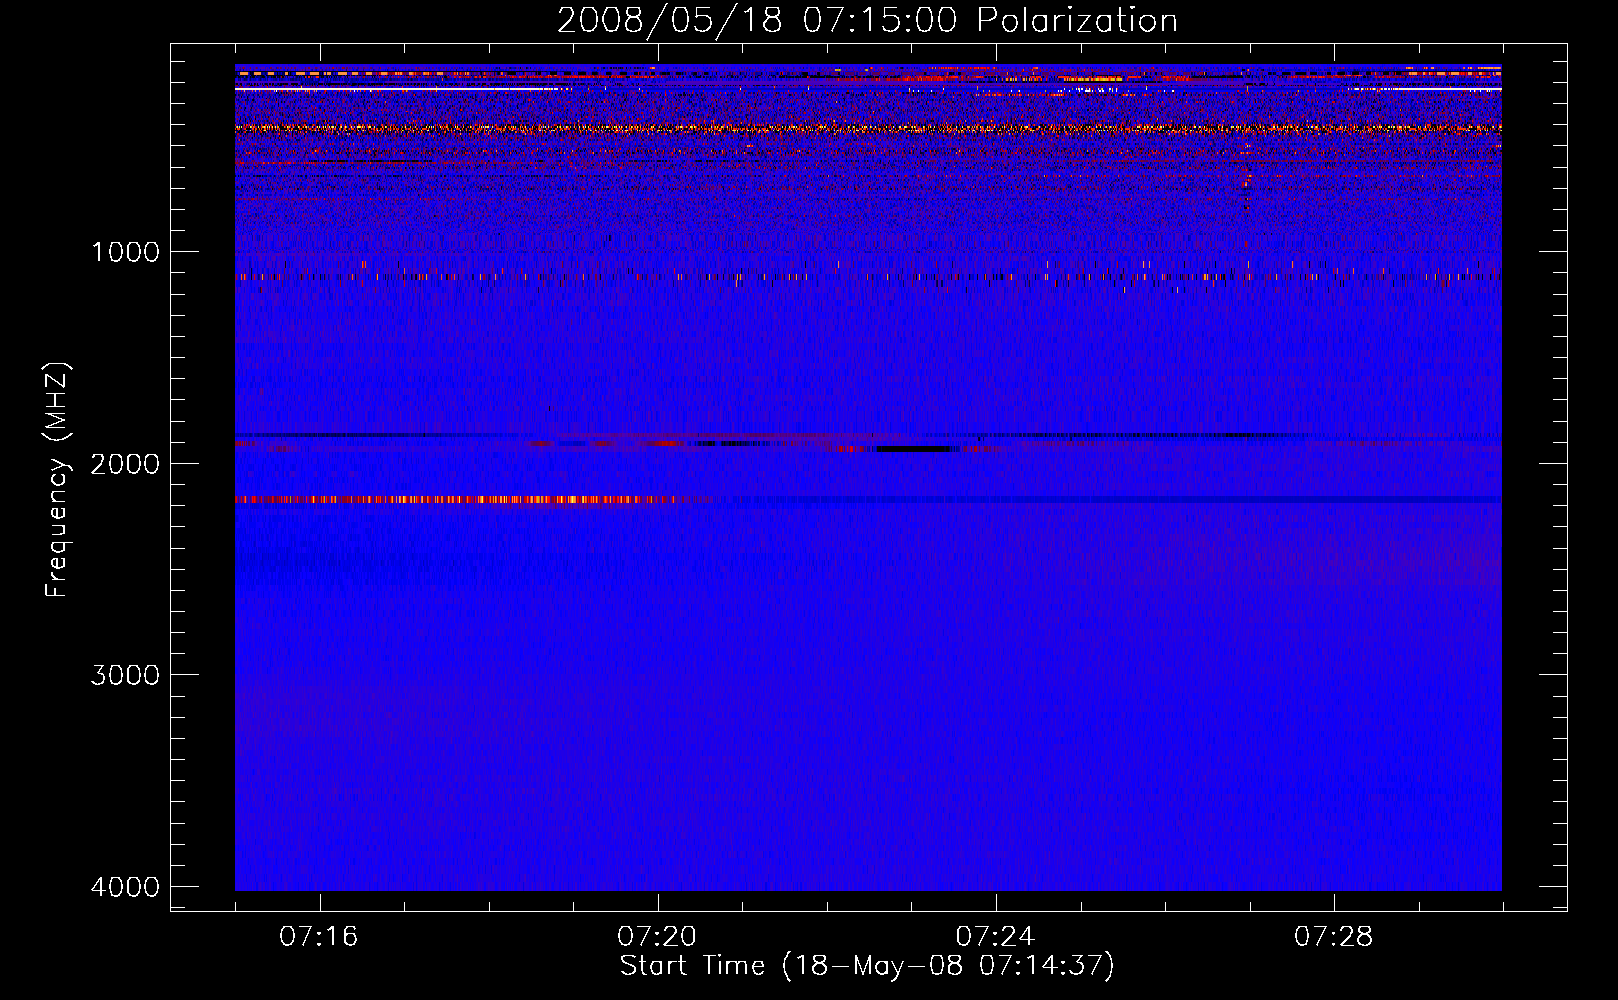Screen dimensions: 1618x1000
Task: Click the 1000 frequency tick label
Action: coord(125,252)
